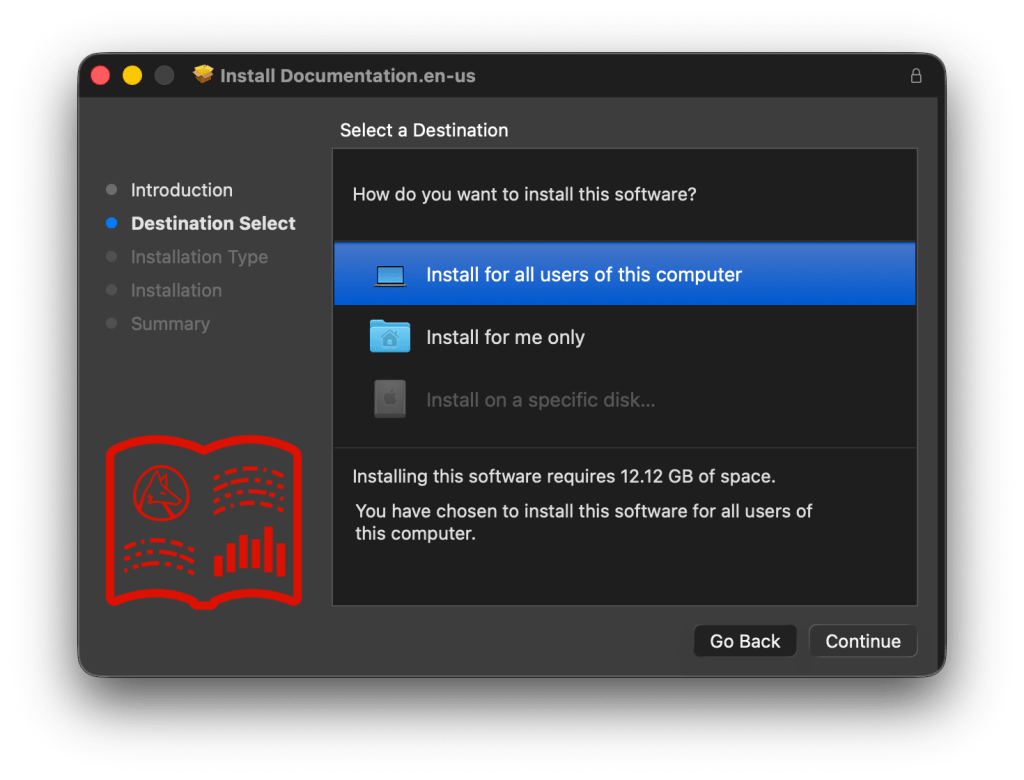Screen dimensions: 1024x780
Task: Click the Installation step in sidebar
Action: tap(176, 291)
